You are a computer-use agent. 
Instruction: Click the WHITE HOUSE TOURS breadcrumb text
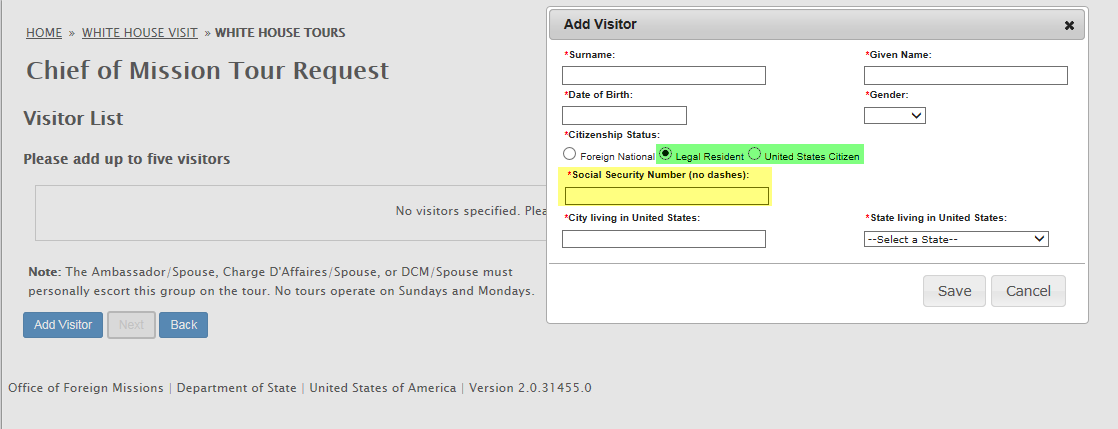click(280, 33)
